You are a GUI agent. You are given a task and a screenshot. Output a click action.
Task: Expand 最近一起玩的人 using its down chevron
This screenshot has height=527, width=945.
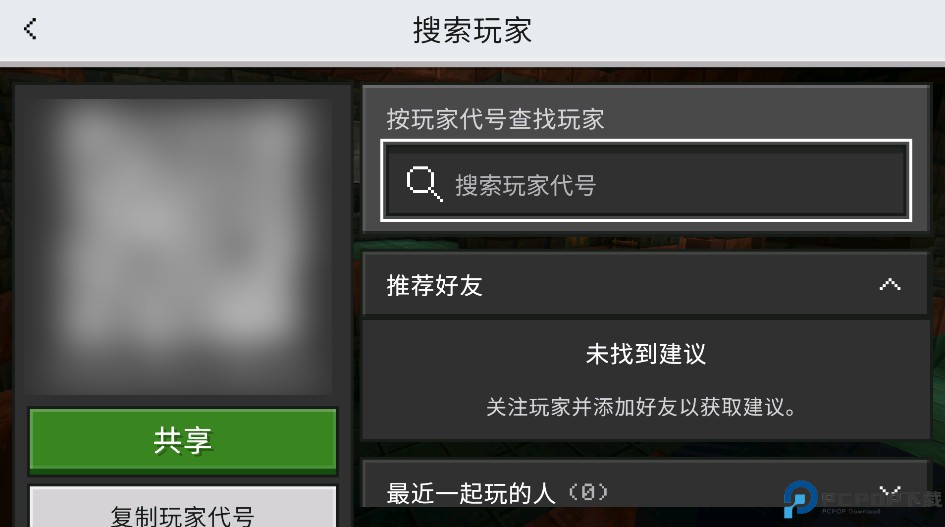(890, 491)
